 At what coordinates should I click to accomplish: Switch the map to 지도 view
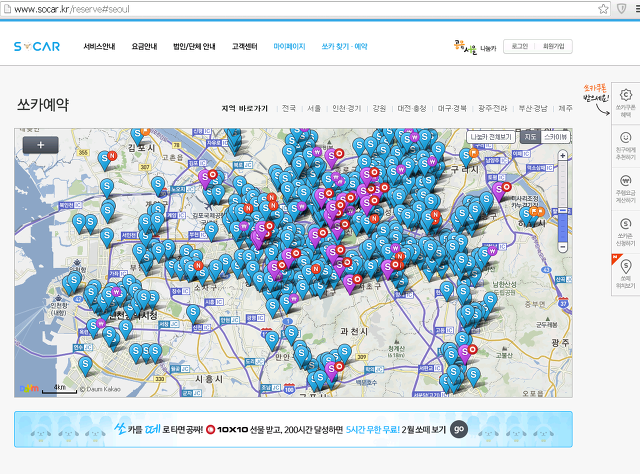point(530,137)
